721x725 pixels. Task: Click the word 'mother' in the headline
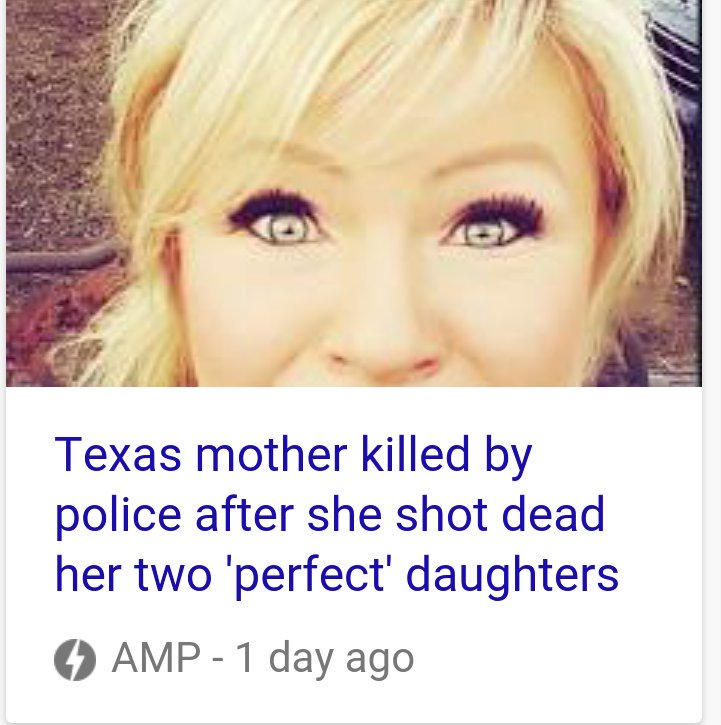coord(271,454)
